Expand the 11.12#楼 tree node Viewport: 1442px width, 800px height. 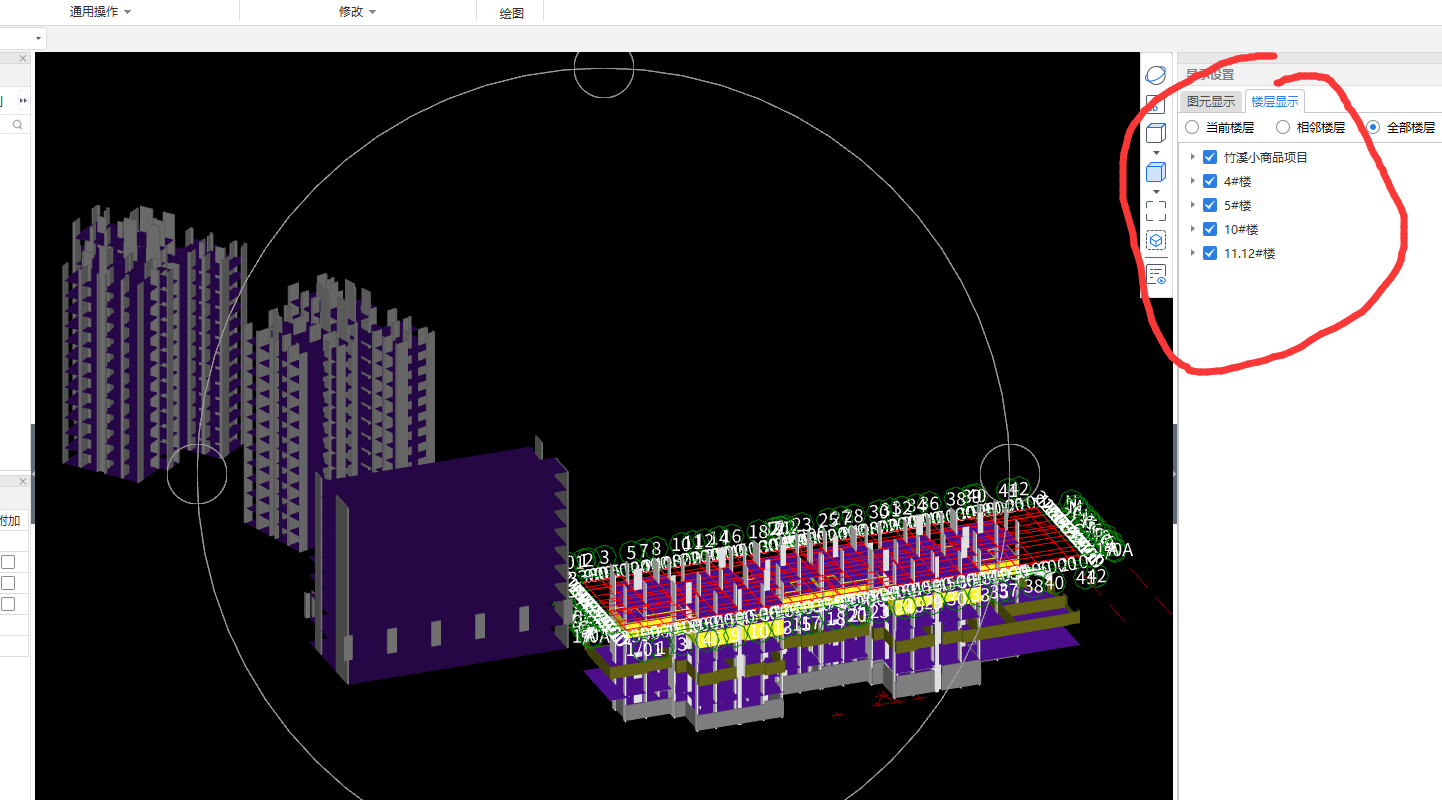point(1192,253)
